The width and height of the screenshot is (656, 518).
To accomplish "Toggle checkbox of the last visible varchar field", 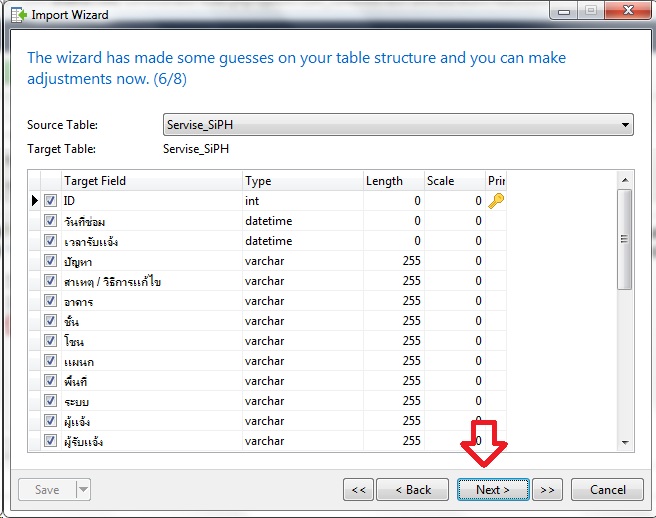I will tap(50, 441).
